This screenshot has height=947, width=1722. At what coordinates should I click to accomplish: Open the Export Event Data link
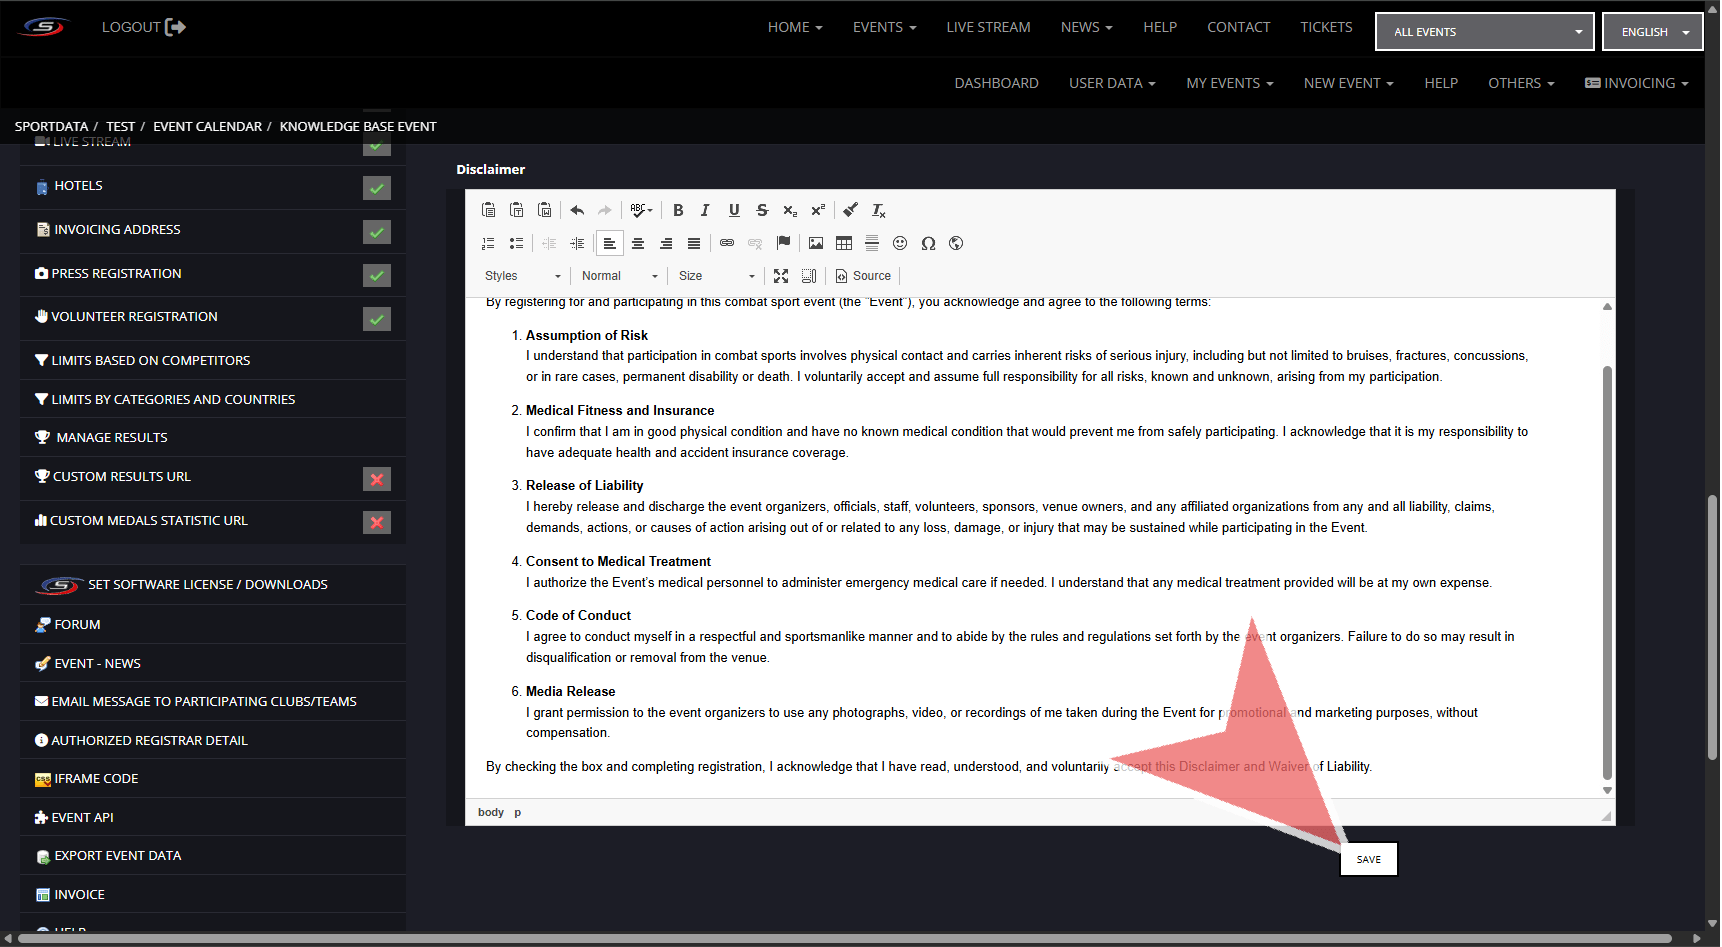click(117, 856)
